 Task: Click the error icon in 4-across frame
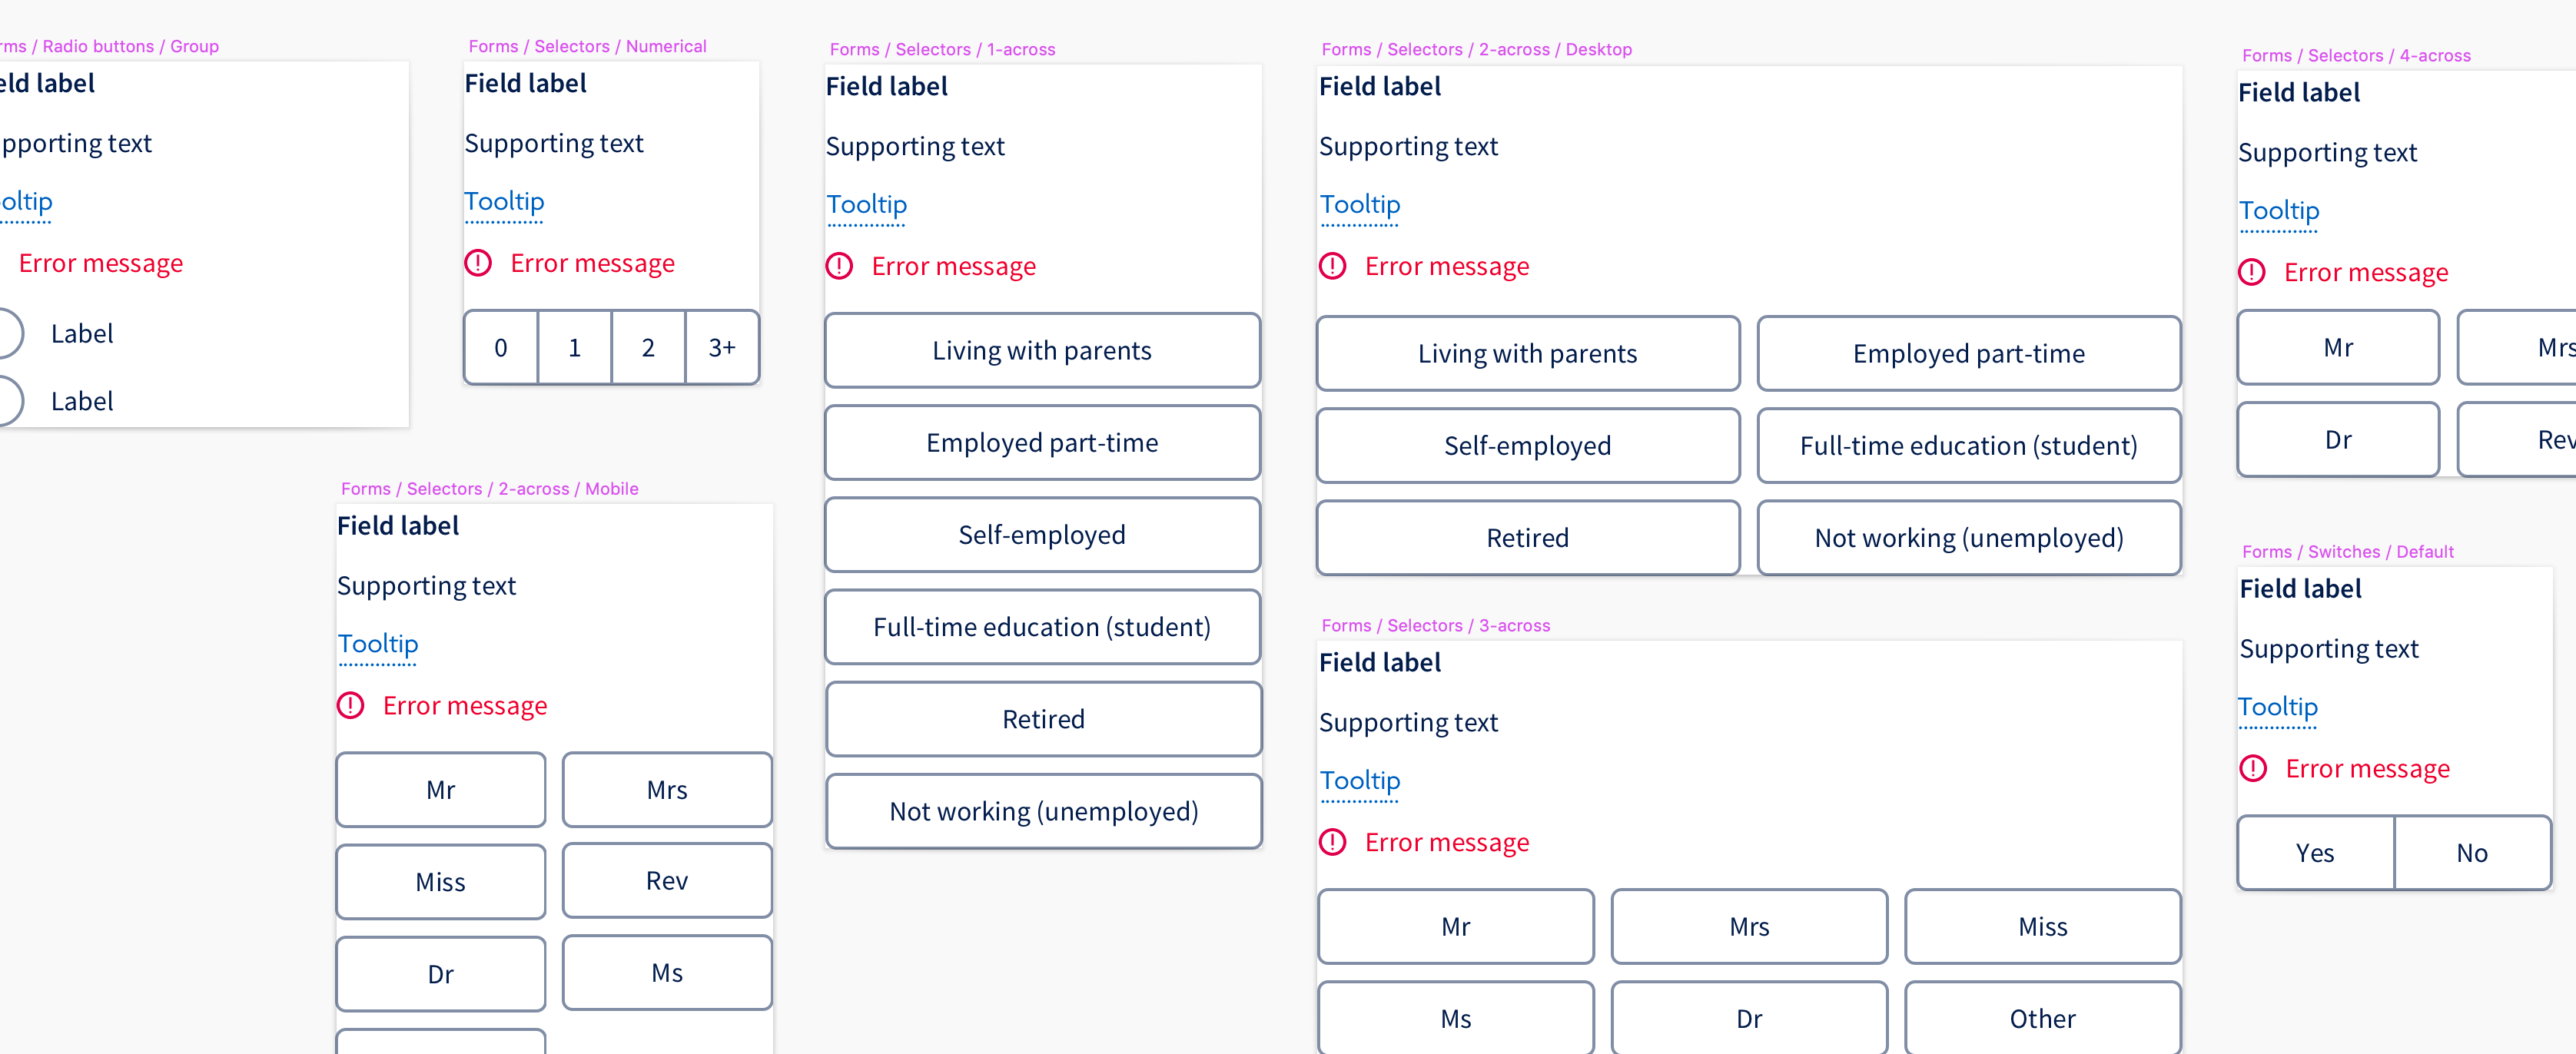(x=2251, y=272)
